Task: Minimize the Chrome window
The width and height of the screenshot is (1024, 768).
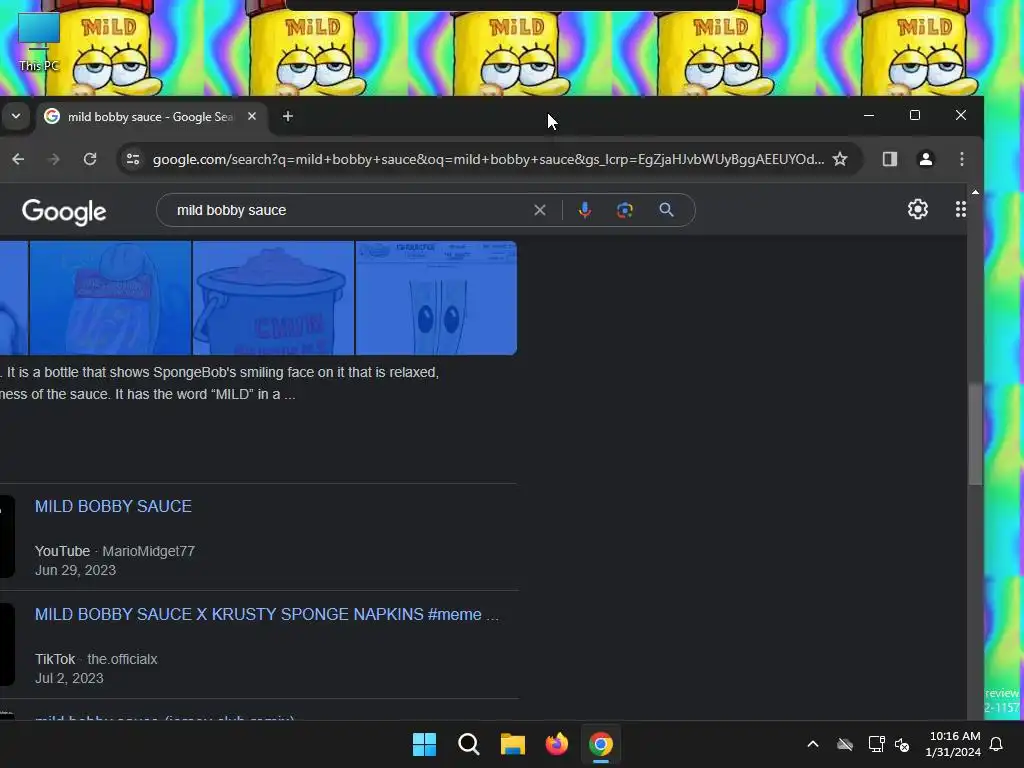Action: tap(869, 116)
